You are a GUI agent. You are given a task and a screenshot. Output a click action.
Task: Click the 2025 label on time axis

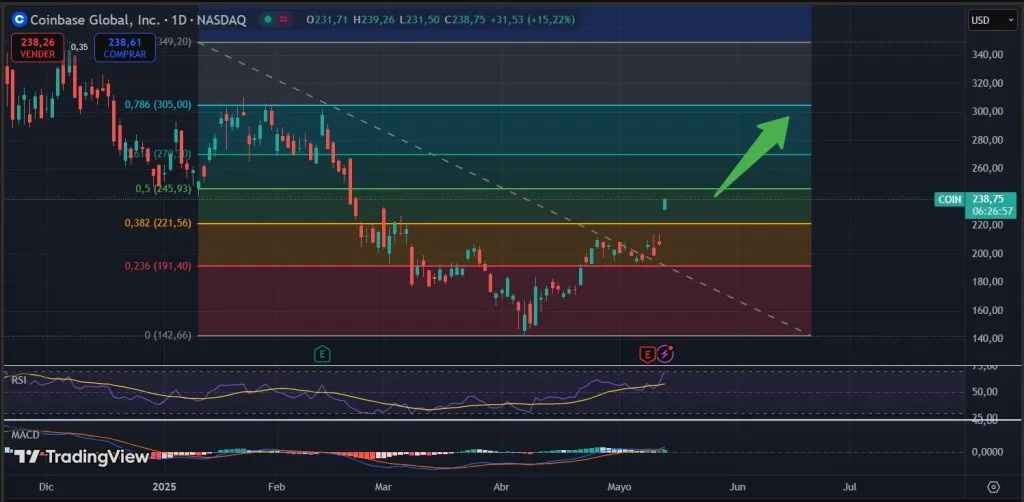tap(165, 487)
